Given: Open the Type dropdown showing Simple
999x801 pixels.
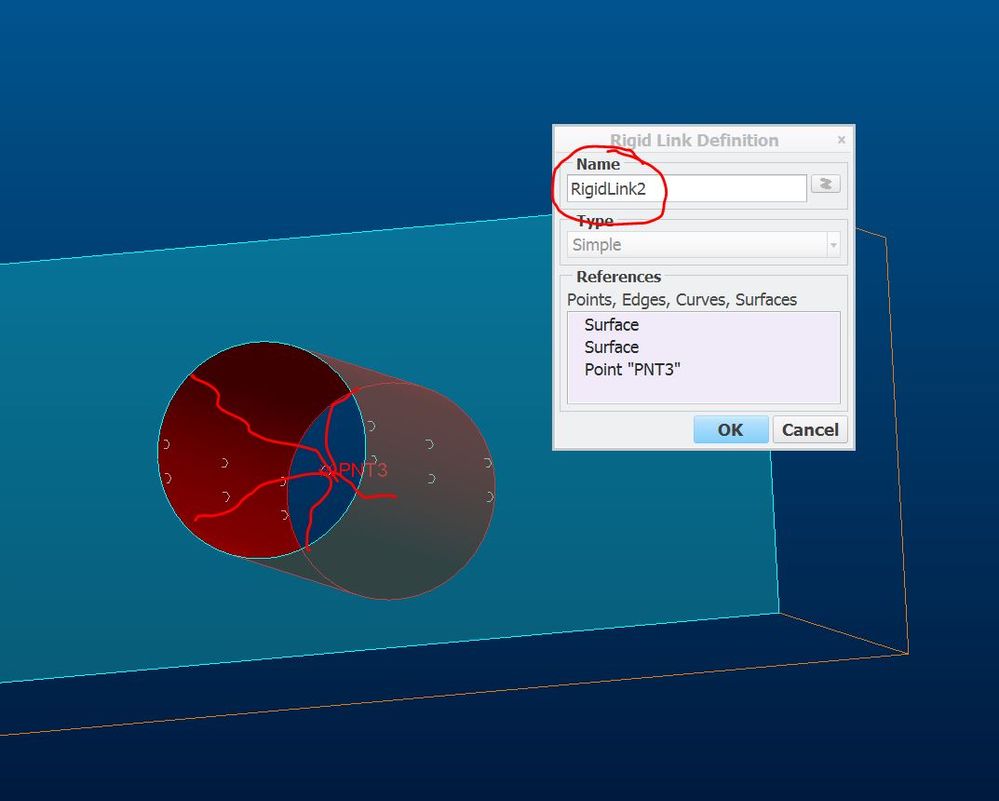Looking at the screenshot, I should [x=700, y=244].
